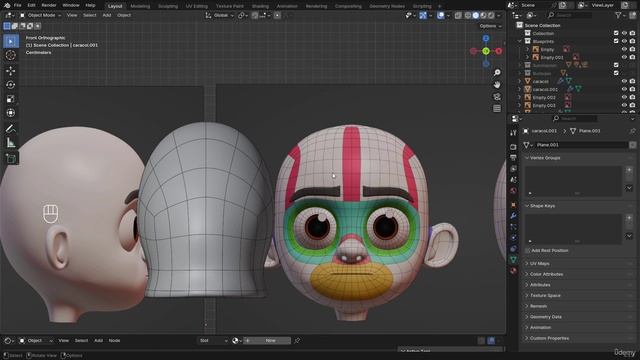Hide Empty.002 with its eye icon
Screen dimensions: 640x360
624,97
